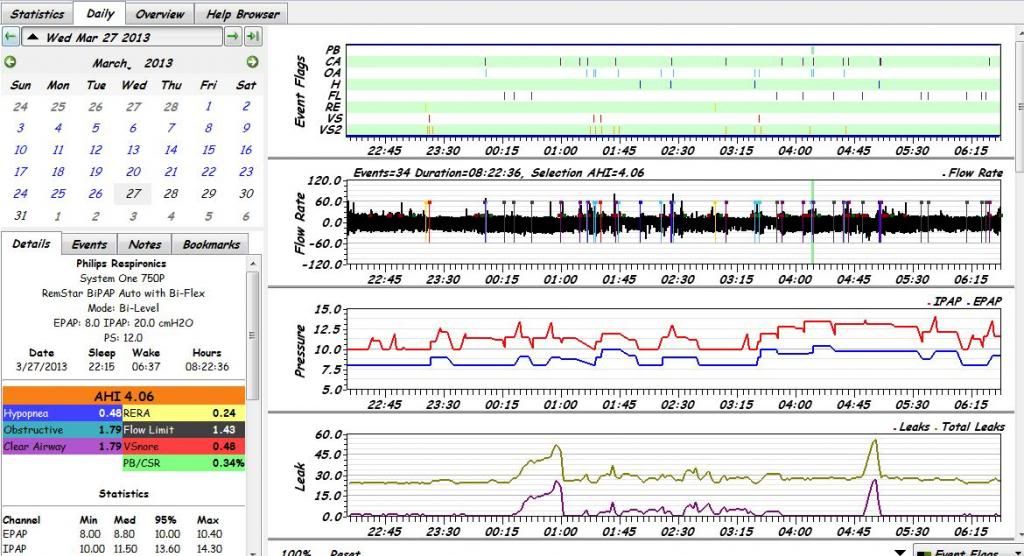Image resolution: width=1024 pixels, height=556 pixels.
Task: Click the Philips Respironics machine name
Action: (x=121, y=263)
